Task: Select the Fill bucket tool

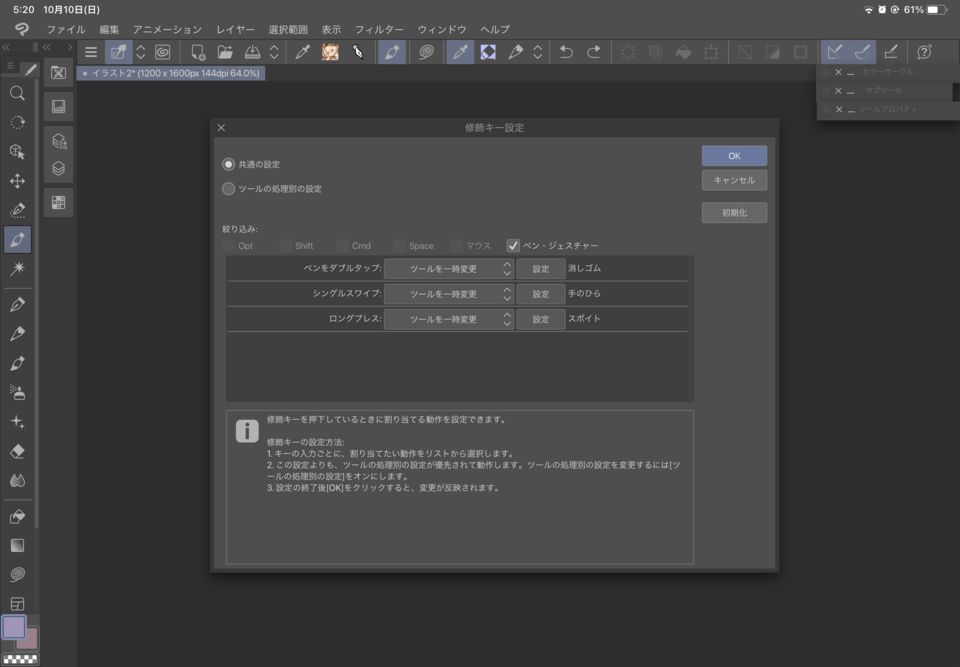Action: (x=17, y=516)
